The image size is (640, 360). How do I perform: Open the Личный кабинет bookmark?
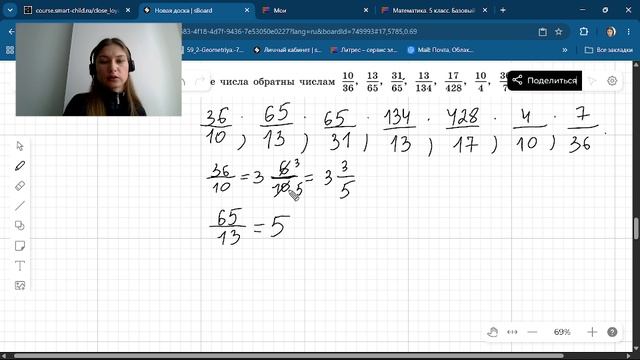click(x=287, y=50)
